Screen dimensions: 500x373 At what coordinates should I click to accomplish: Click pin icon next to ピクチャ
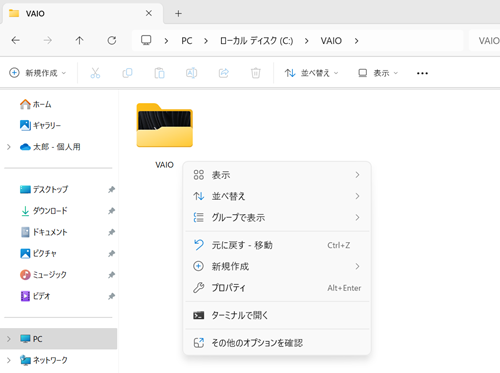click(111, 254)
